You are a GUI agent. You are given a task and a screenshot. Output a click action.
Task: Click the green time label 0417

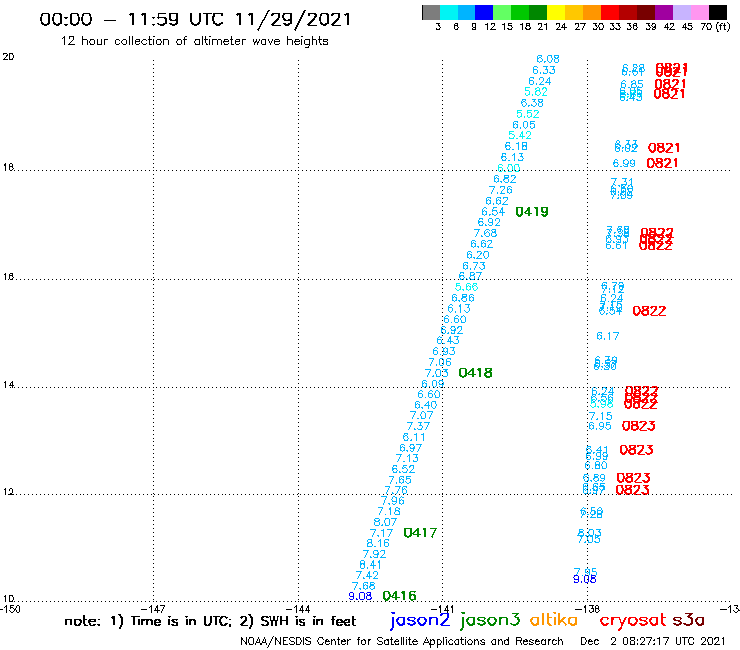[420, 533]
